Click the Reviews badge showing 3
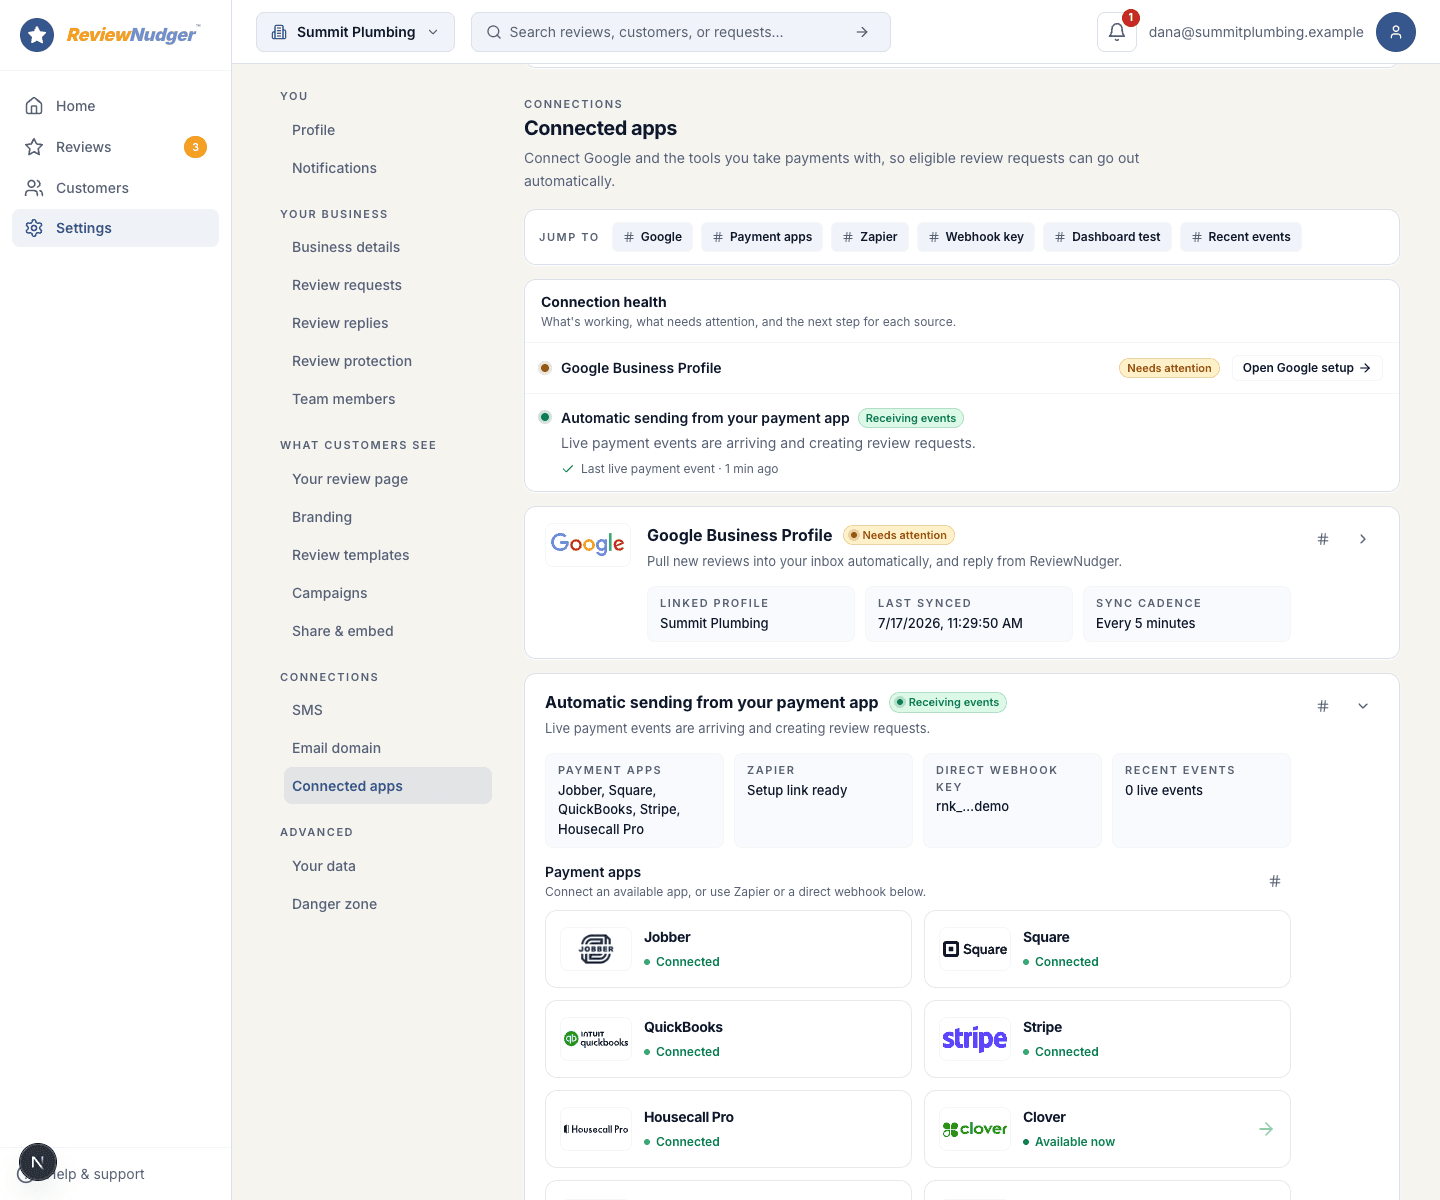1440x1200 pixels. (x=195, y=147)
